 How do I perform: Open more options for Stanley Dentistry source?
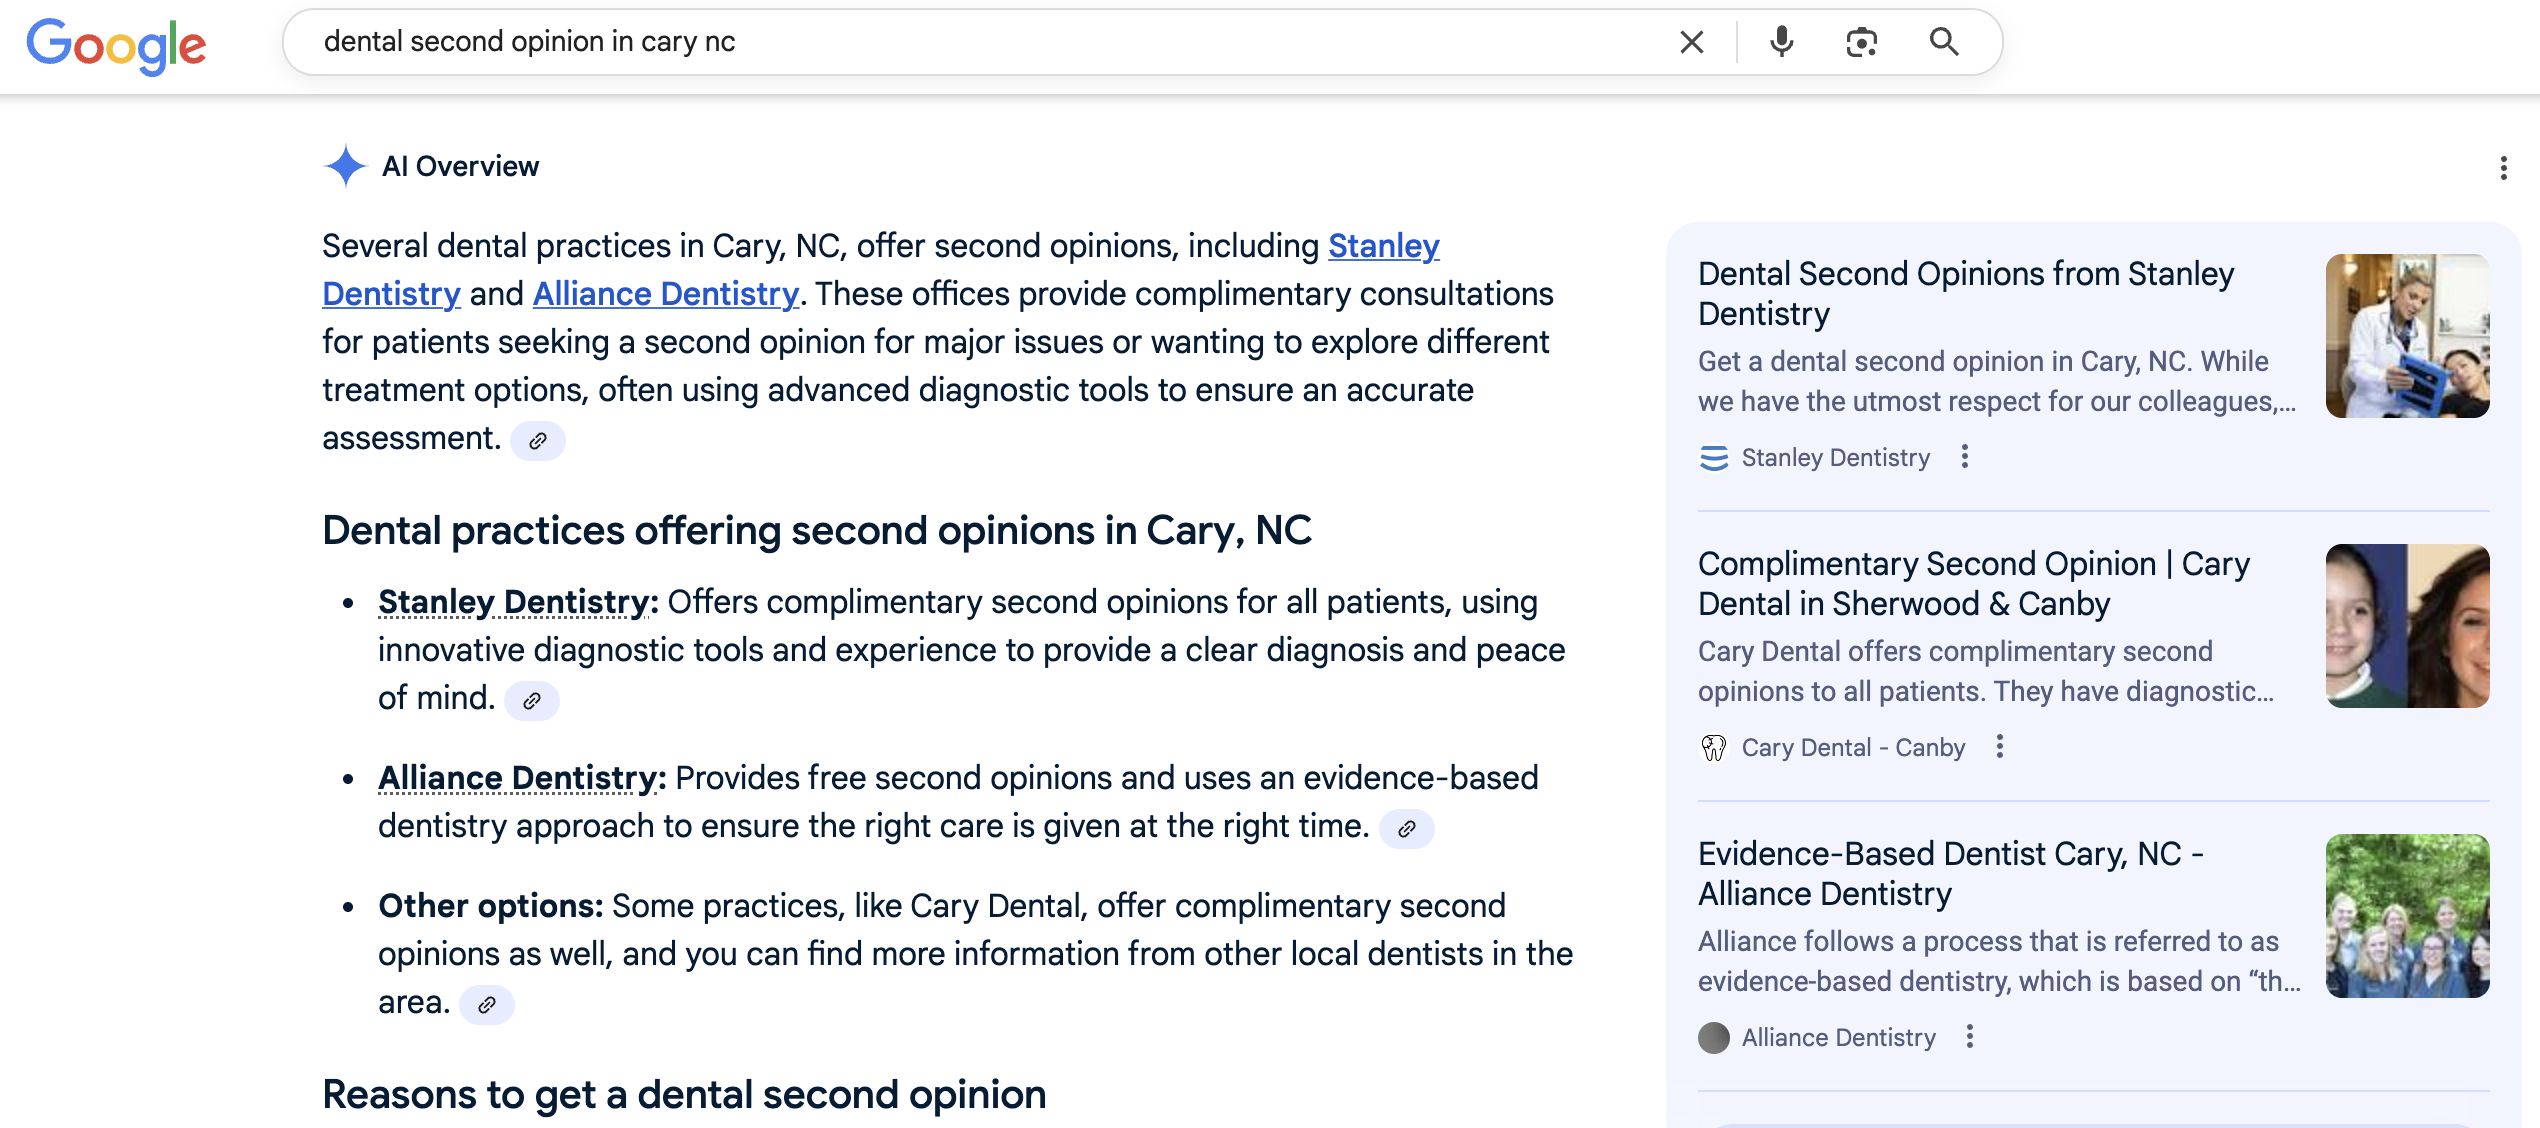(1965, 457)
